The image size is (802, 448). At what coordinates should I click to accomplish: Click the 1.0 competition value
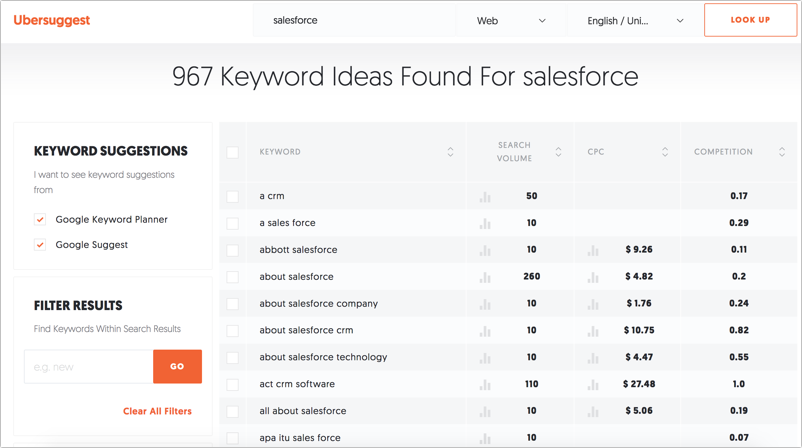click(x=739, y=384)
